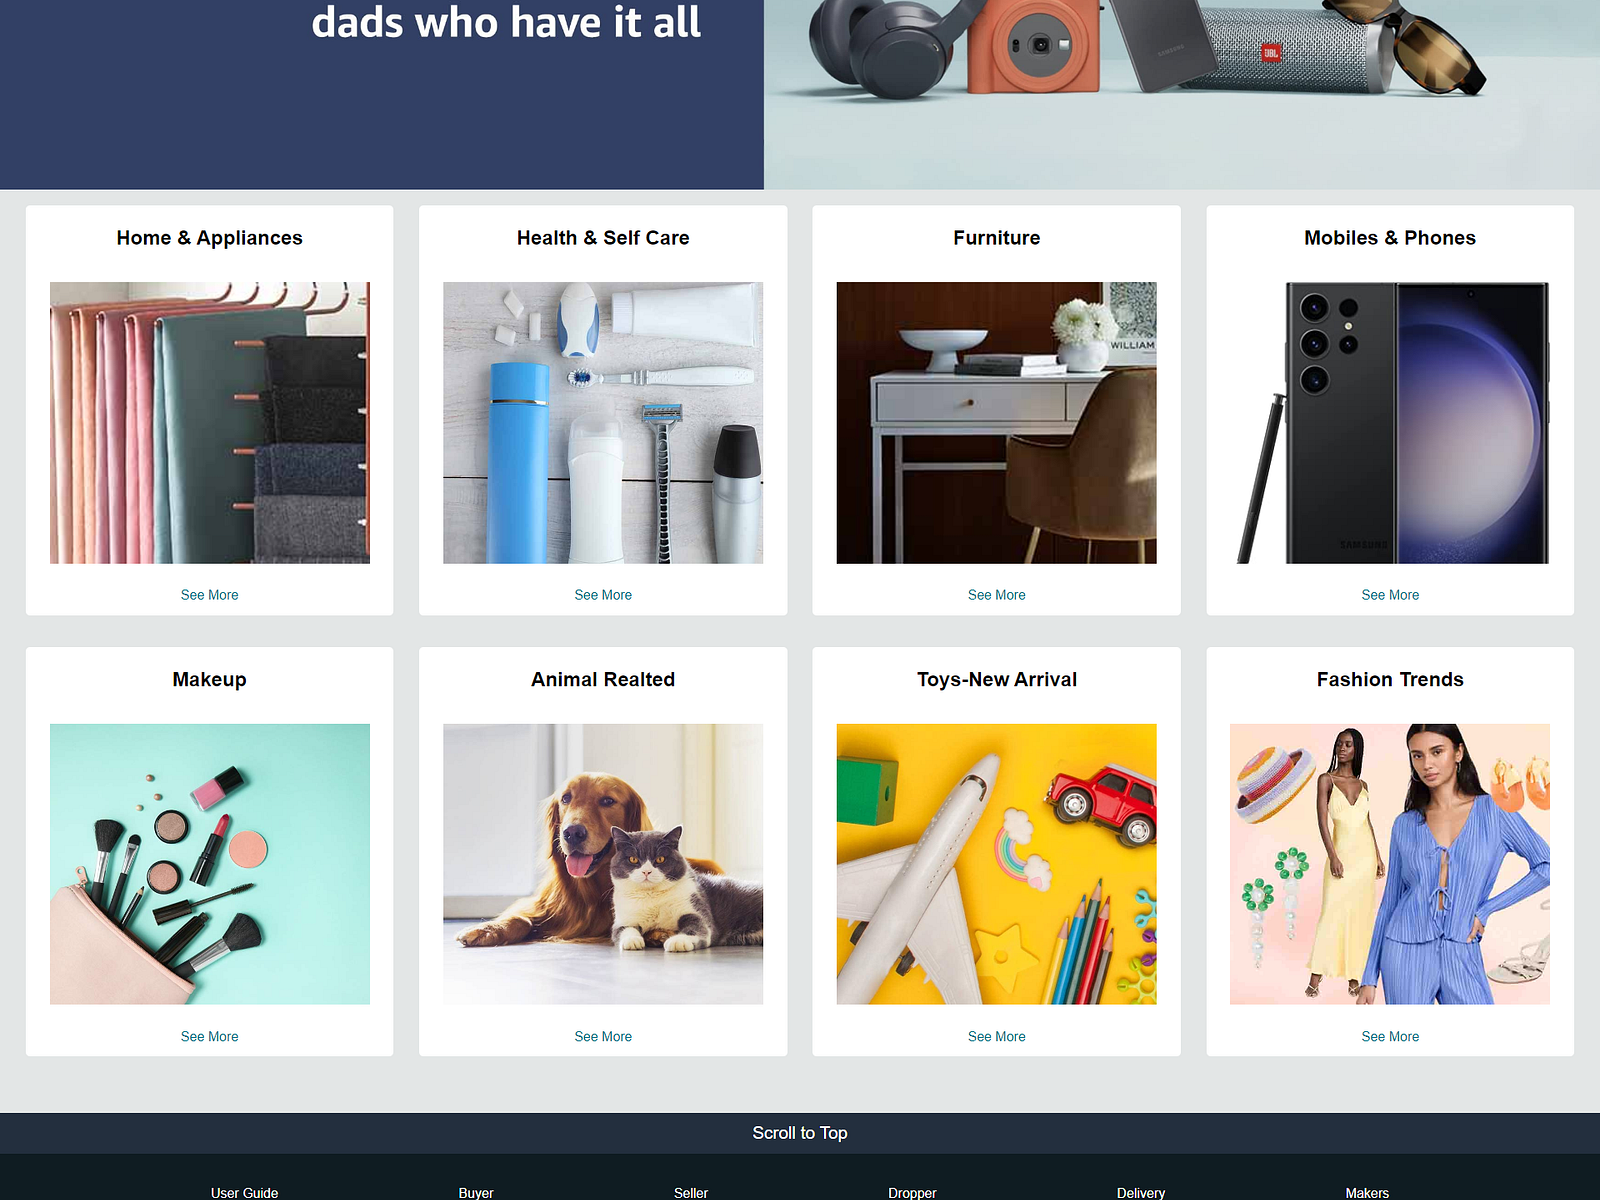Open the User Guide footer link
The width and height of the screenshot is (1600, 1200).
coord(244,1192)
